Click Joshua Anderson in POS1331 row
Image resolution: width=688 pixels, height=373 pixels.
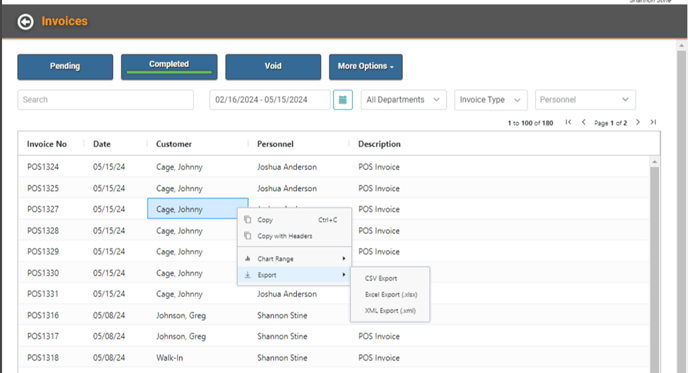click(x=287, y=294)
